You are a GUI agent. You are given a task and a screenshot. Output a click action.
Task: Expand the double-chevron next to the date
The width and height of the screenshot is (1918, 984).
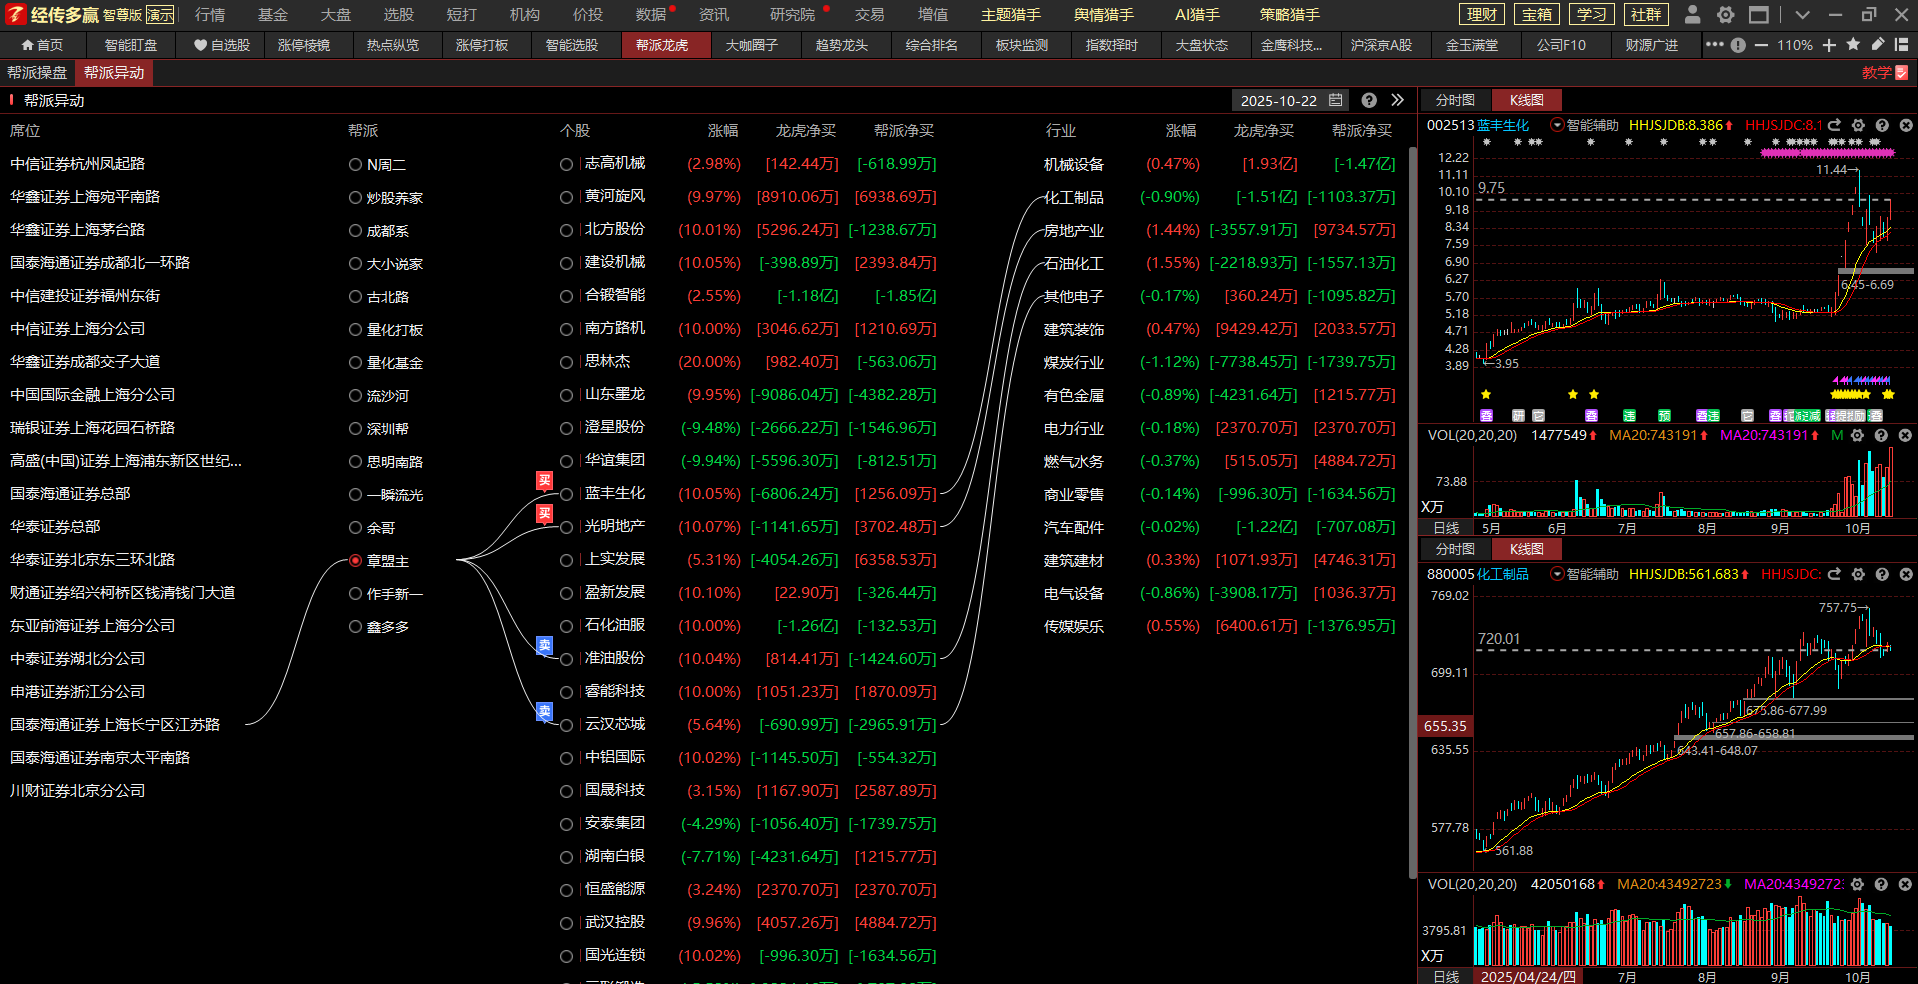(x=1397, y=100)
